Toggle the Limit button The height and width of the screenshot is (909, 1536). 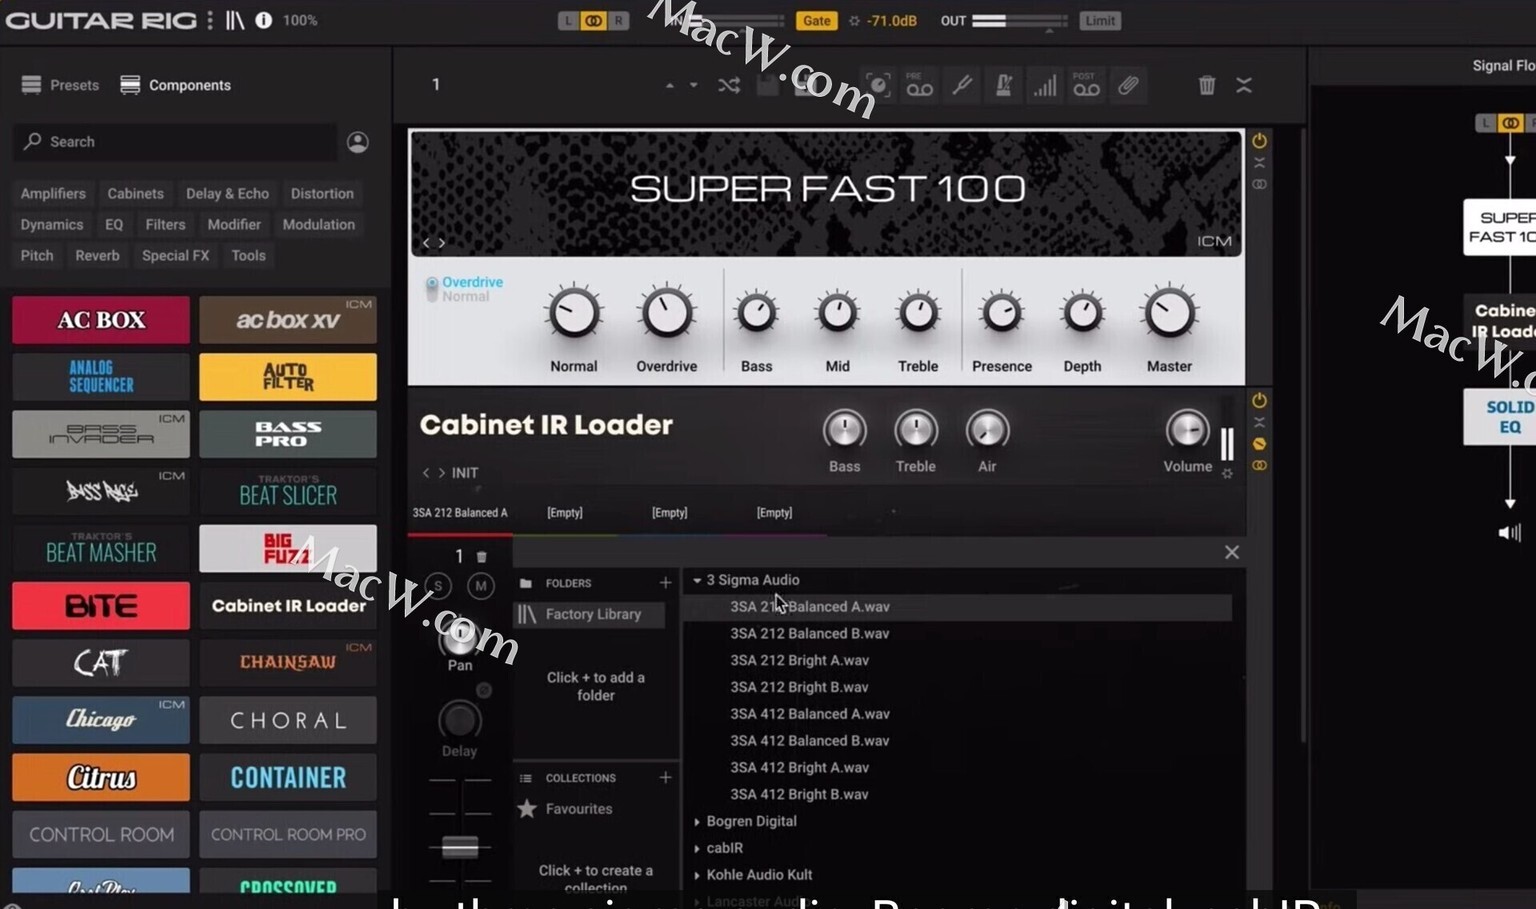[x=1100, y=20]
